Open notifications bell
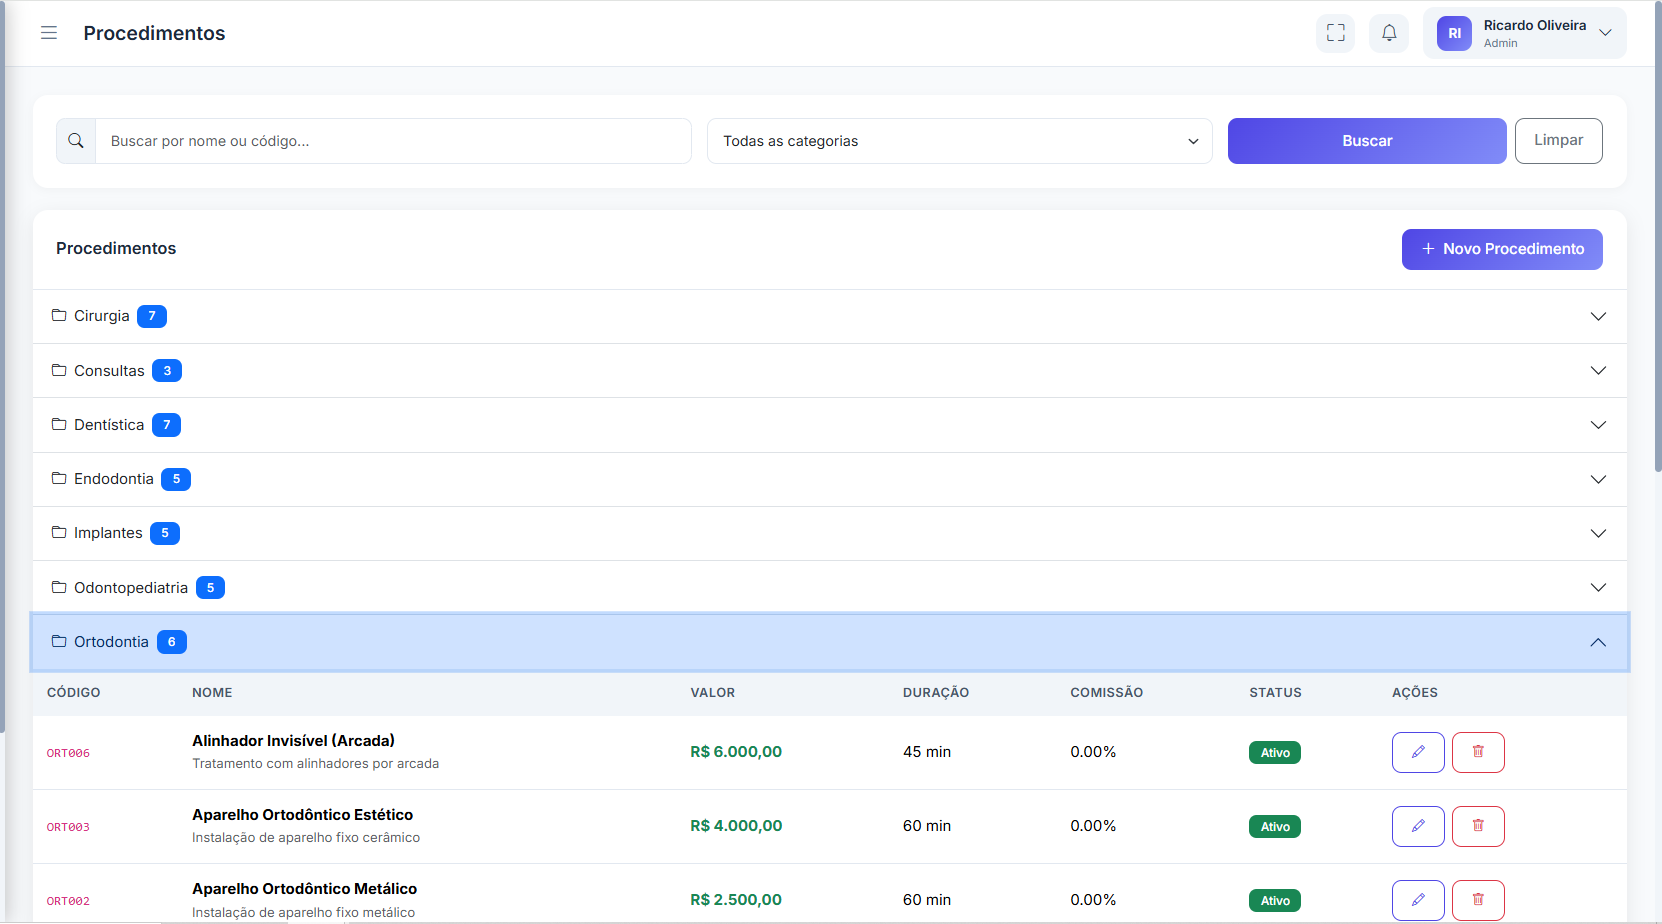The height and width of the screenshot is (924, 1662). [x=1389, y=33]
